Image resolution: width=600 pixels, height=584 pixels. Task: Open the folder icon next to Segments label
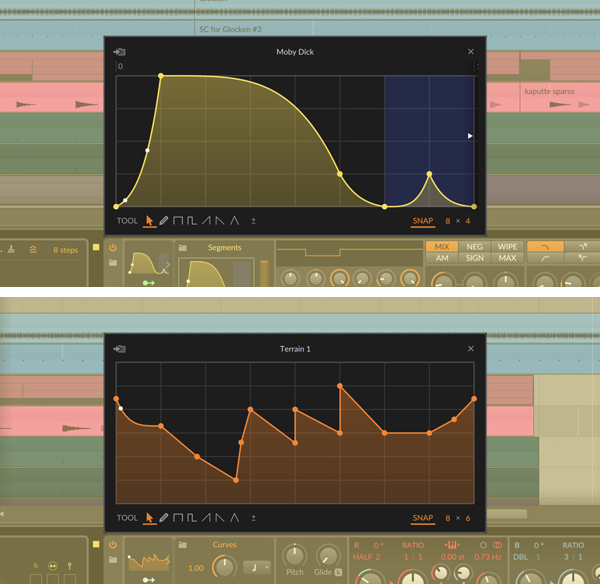183,248
